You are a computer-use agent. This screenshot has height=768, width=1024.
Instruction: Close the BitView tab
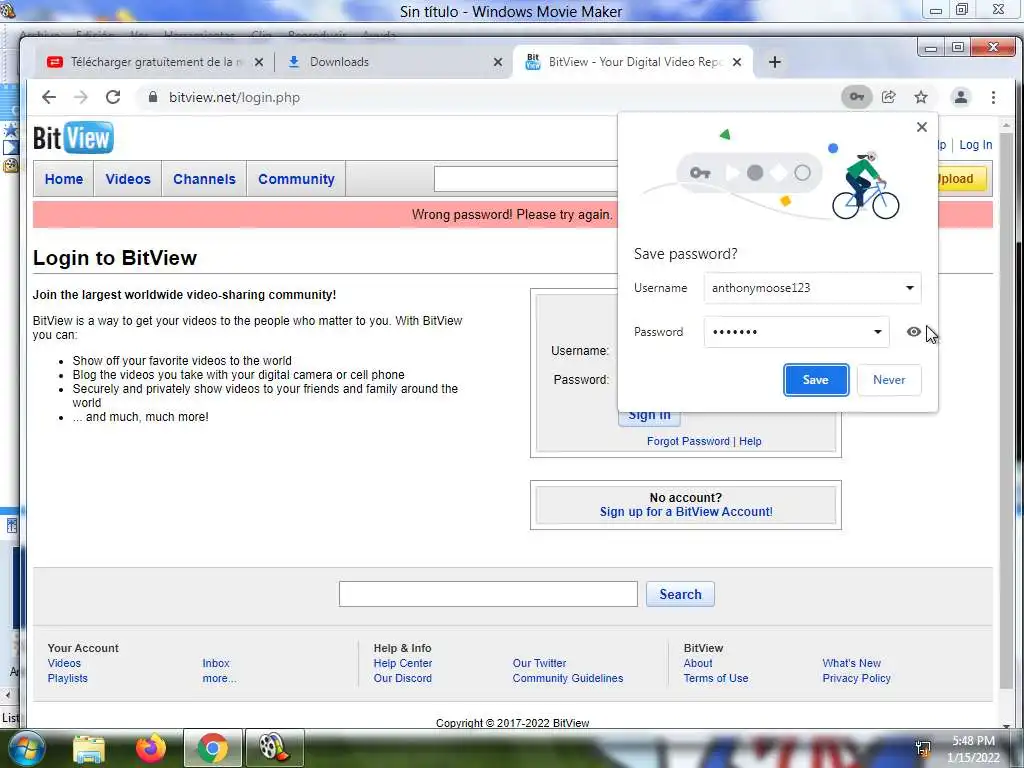click(737, 62)
